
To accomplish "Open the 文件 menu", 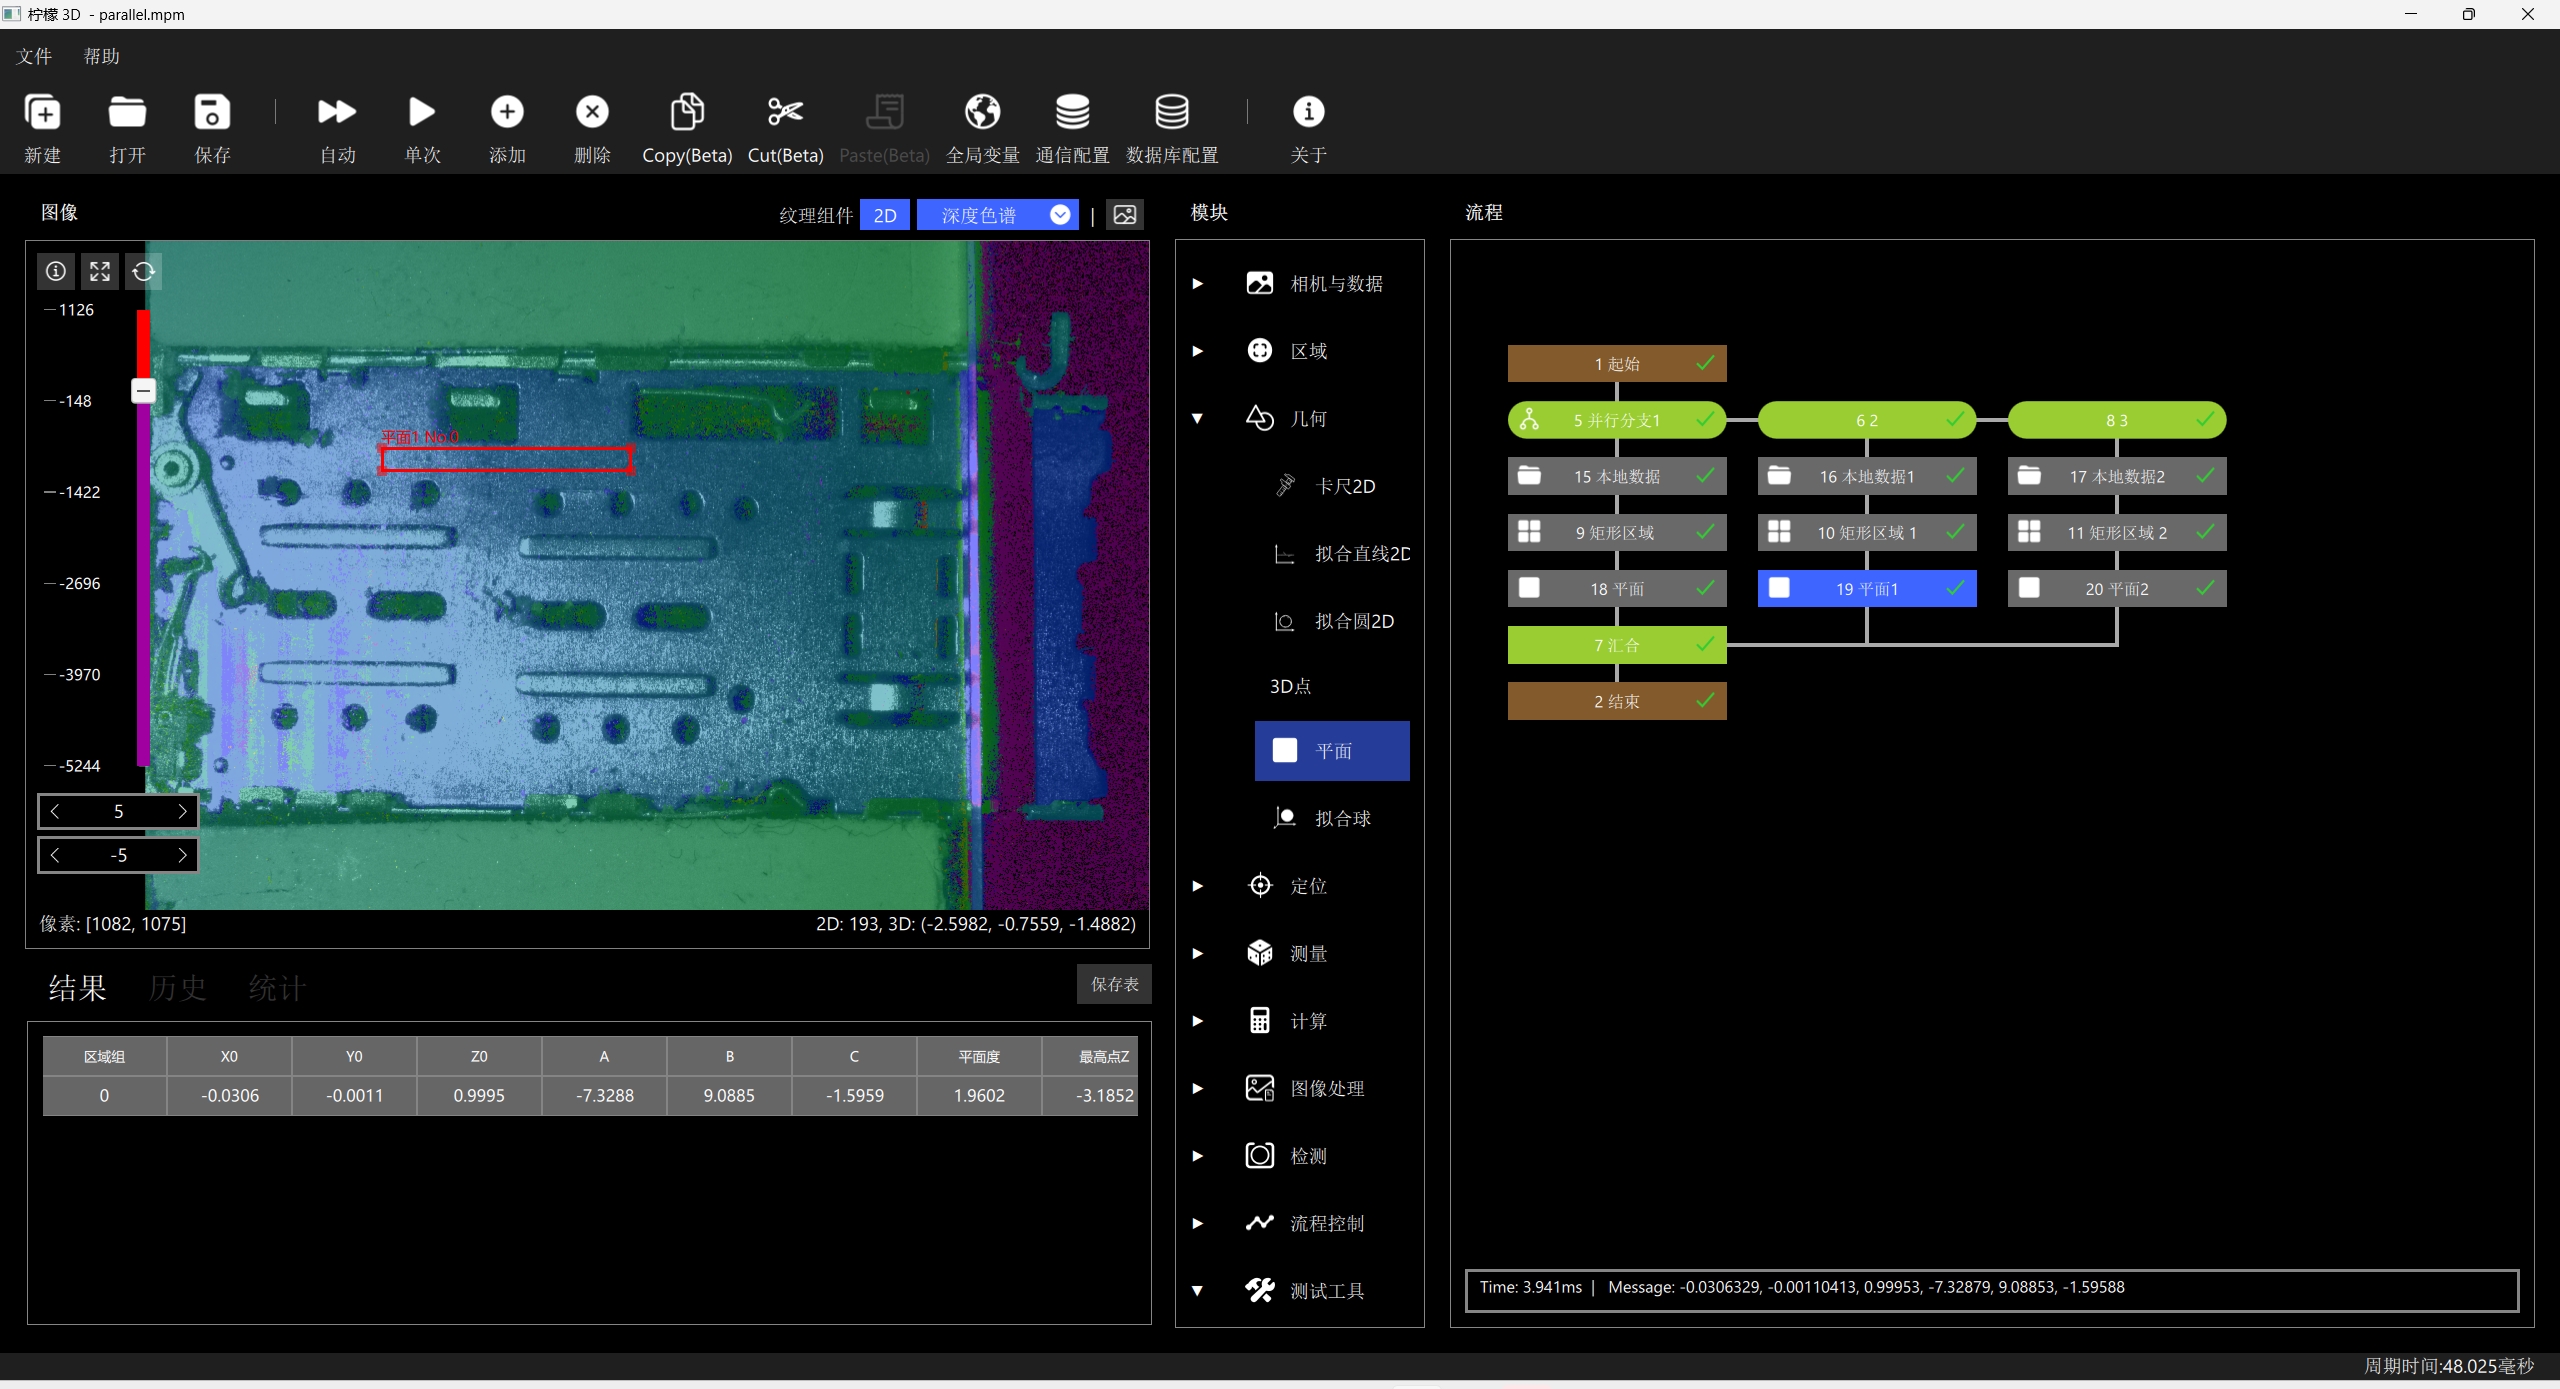I will (34, 56).
